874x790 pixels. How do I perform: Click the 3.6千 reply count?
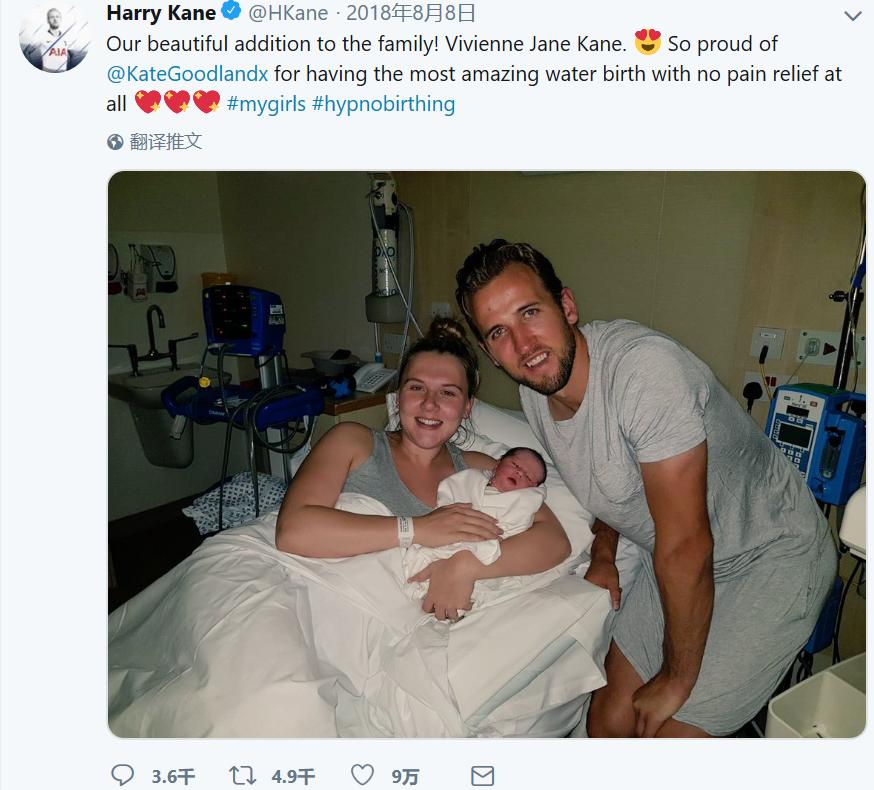(x=173, y=776)
